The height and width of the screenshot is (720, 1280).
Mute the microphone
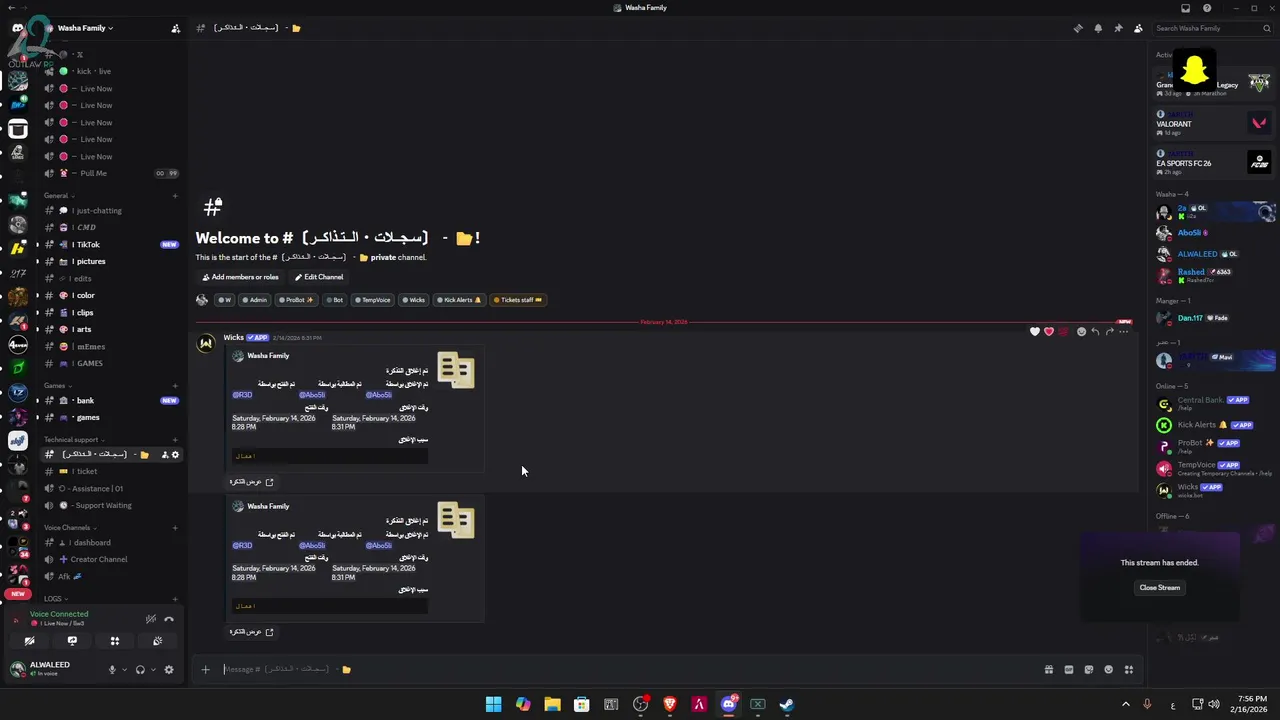click(112, 669)
